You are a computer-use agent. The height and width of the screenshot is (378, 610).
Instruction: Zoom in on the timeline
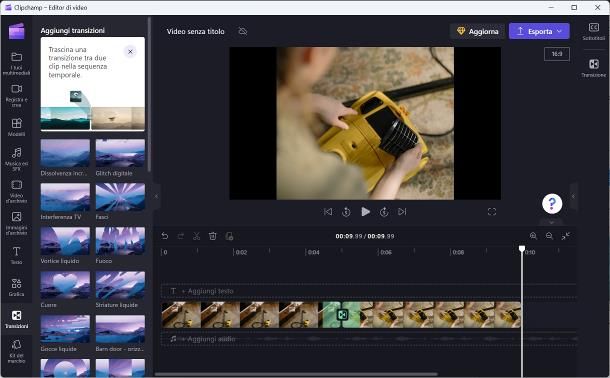[x=533, y=236]
